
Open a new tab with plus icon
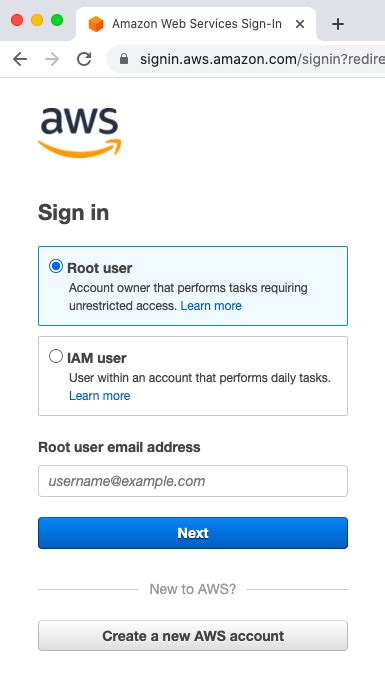338,24
